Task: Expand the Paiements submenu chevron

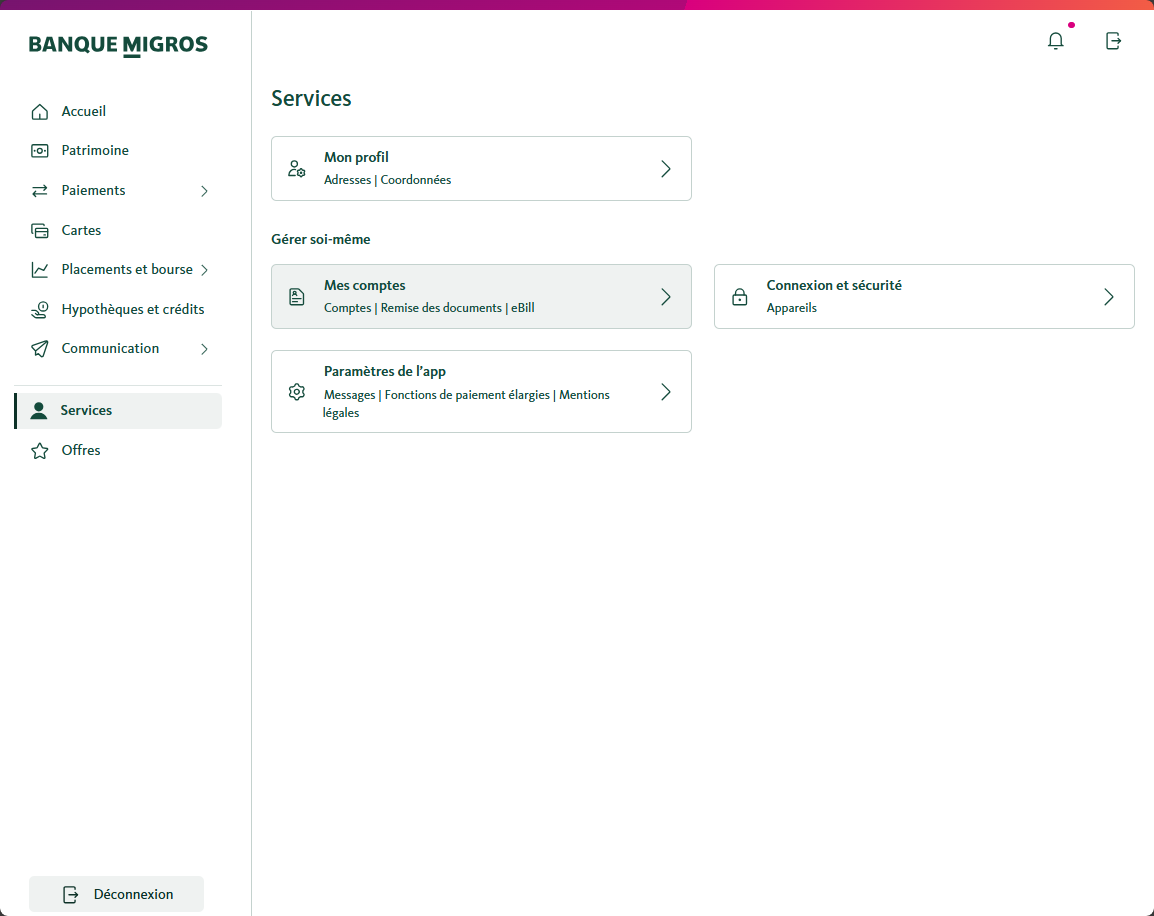Action: point(204,191)
